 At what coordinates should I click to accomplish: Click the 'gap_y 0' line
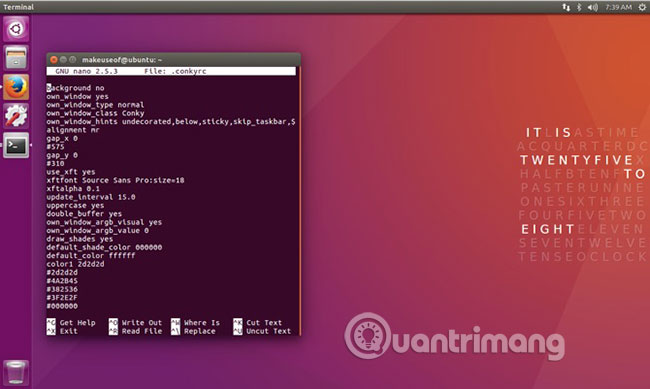[x=62, y=155]
